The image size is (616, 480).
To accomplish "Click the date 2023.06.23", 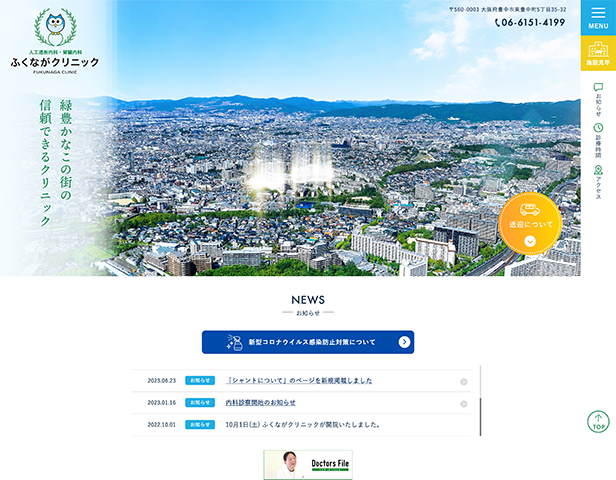I will (x=161, y=381).
